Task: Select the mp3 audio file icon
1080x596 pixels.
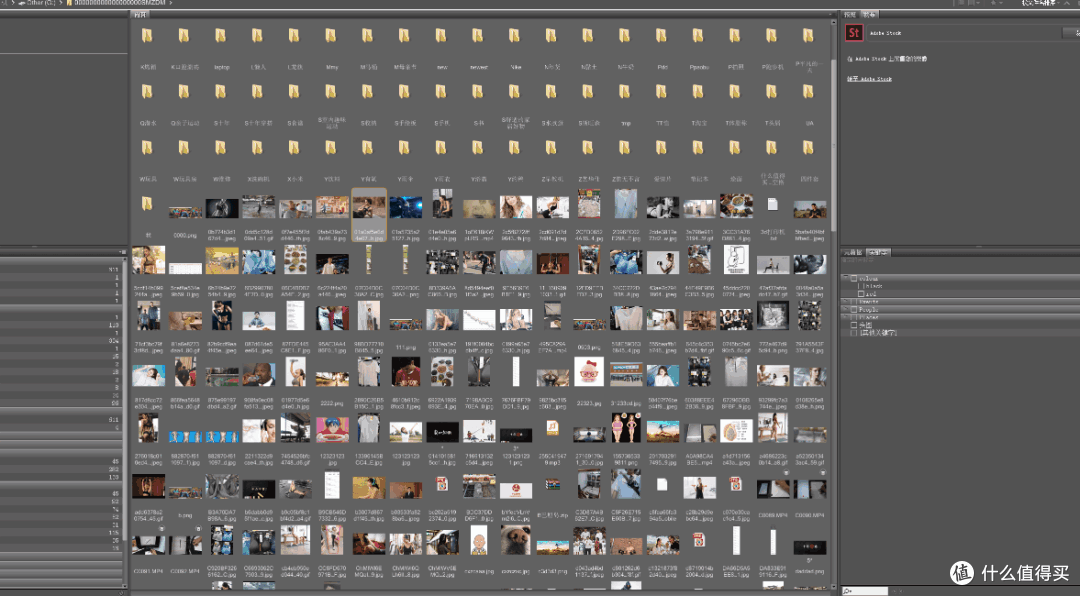Action: (x=552, y=428)
